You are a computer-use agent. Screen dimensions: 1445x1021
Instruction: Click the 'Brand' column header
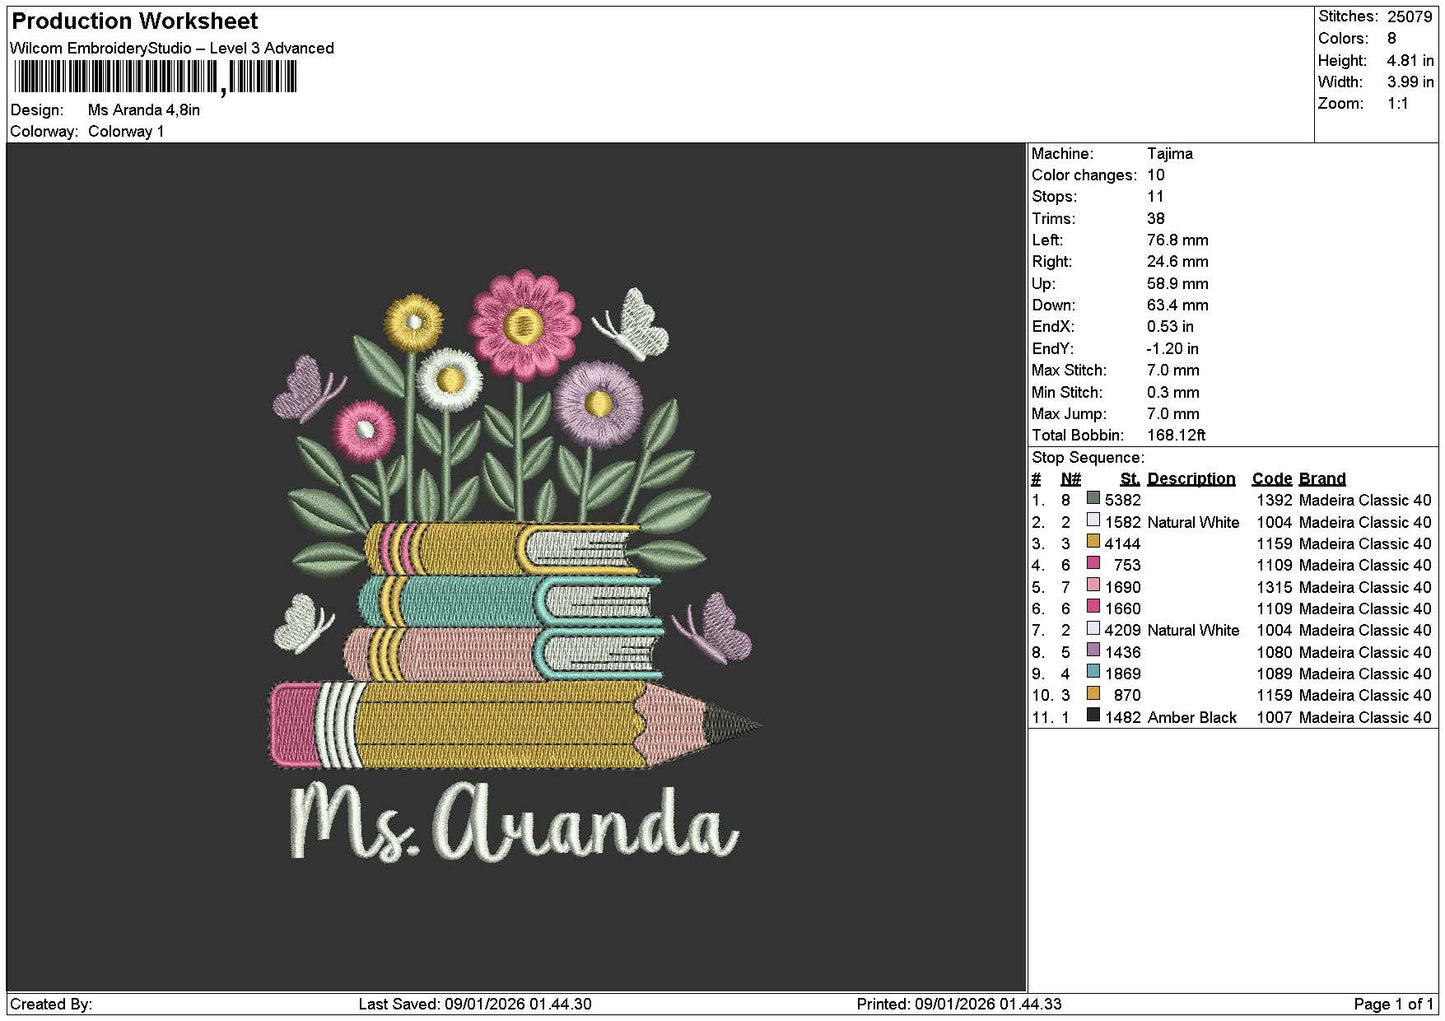point(1322,479)
